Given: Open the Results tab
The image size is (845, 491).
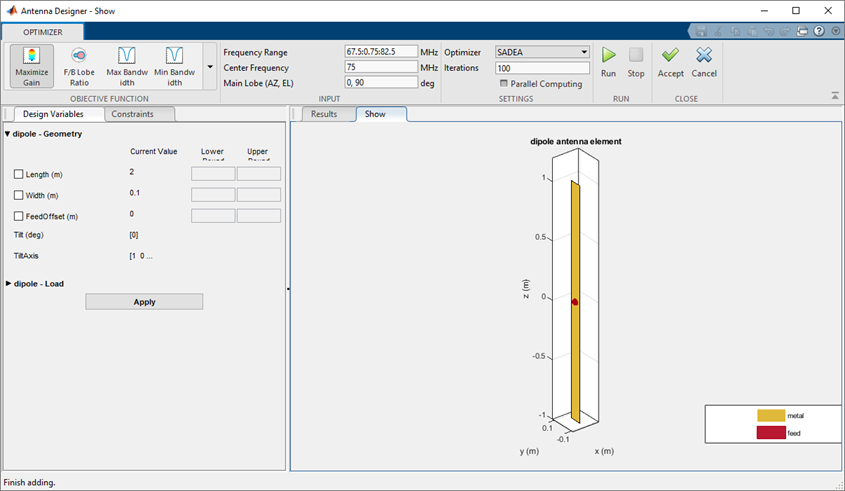Looking at the screenshot, I should point(324,114).
